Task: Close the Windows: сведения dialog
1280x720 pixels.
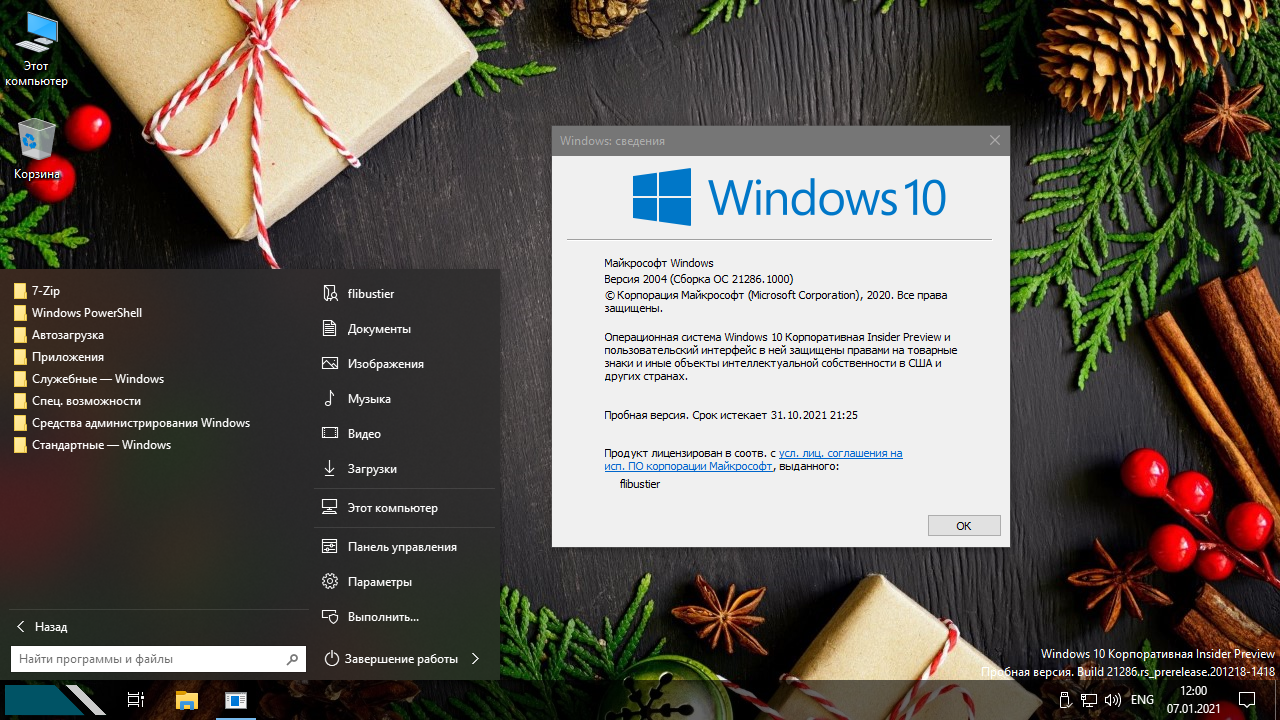Action: point(995,141)
